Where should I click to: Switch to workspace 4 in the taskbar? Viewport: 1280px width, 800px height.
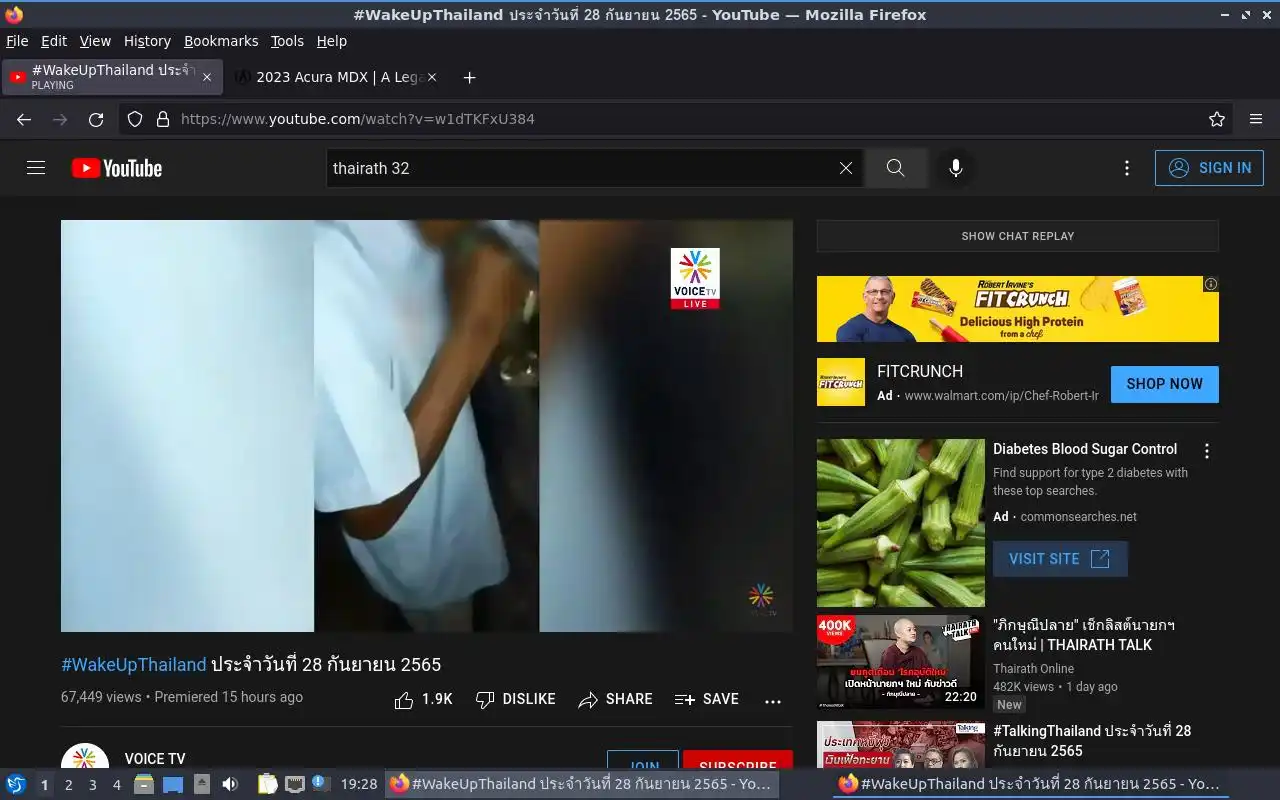pos(116,785)
